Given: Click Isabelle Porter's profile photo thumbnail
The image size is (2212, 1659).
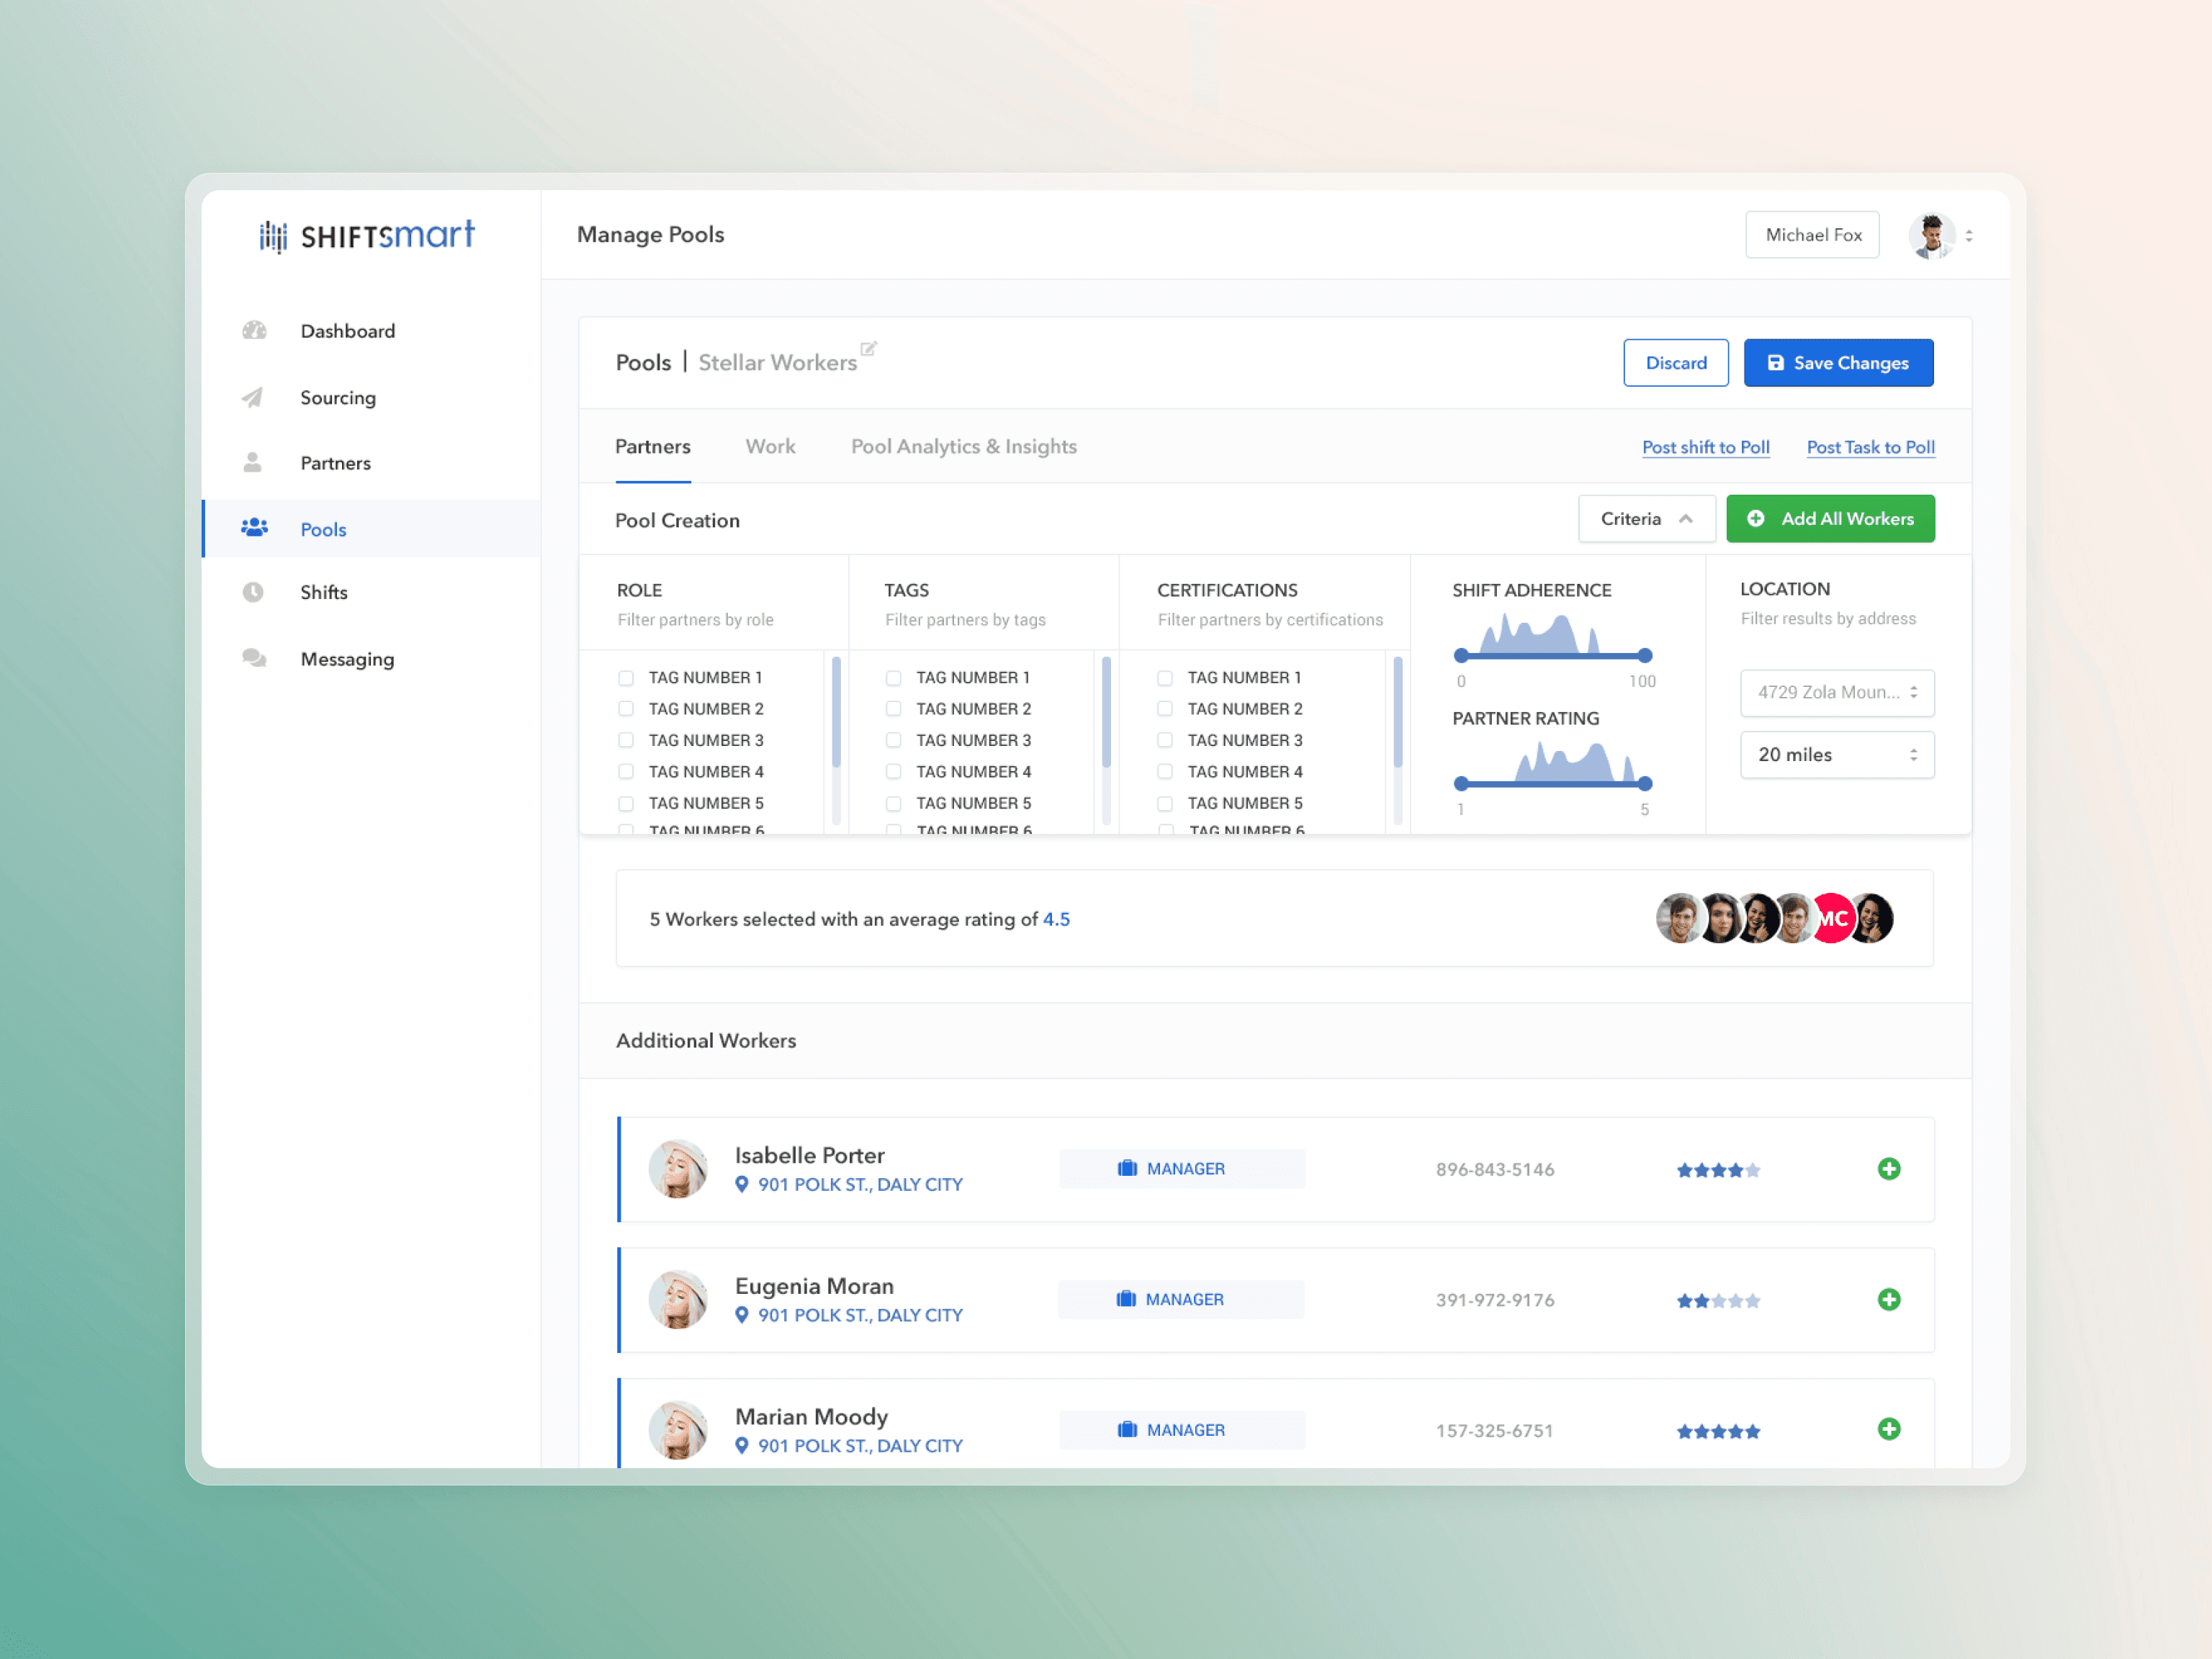Looking at the screenshot, I should (x=678, y=1168).
